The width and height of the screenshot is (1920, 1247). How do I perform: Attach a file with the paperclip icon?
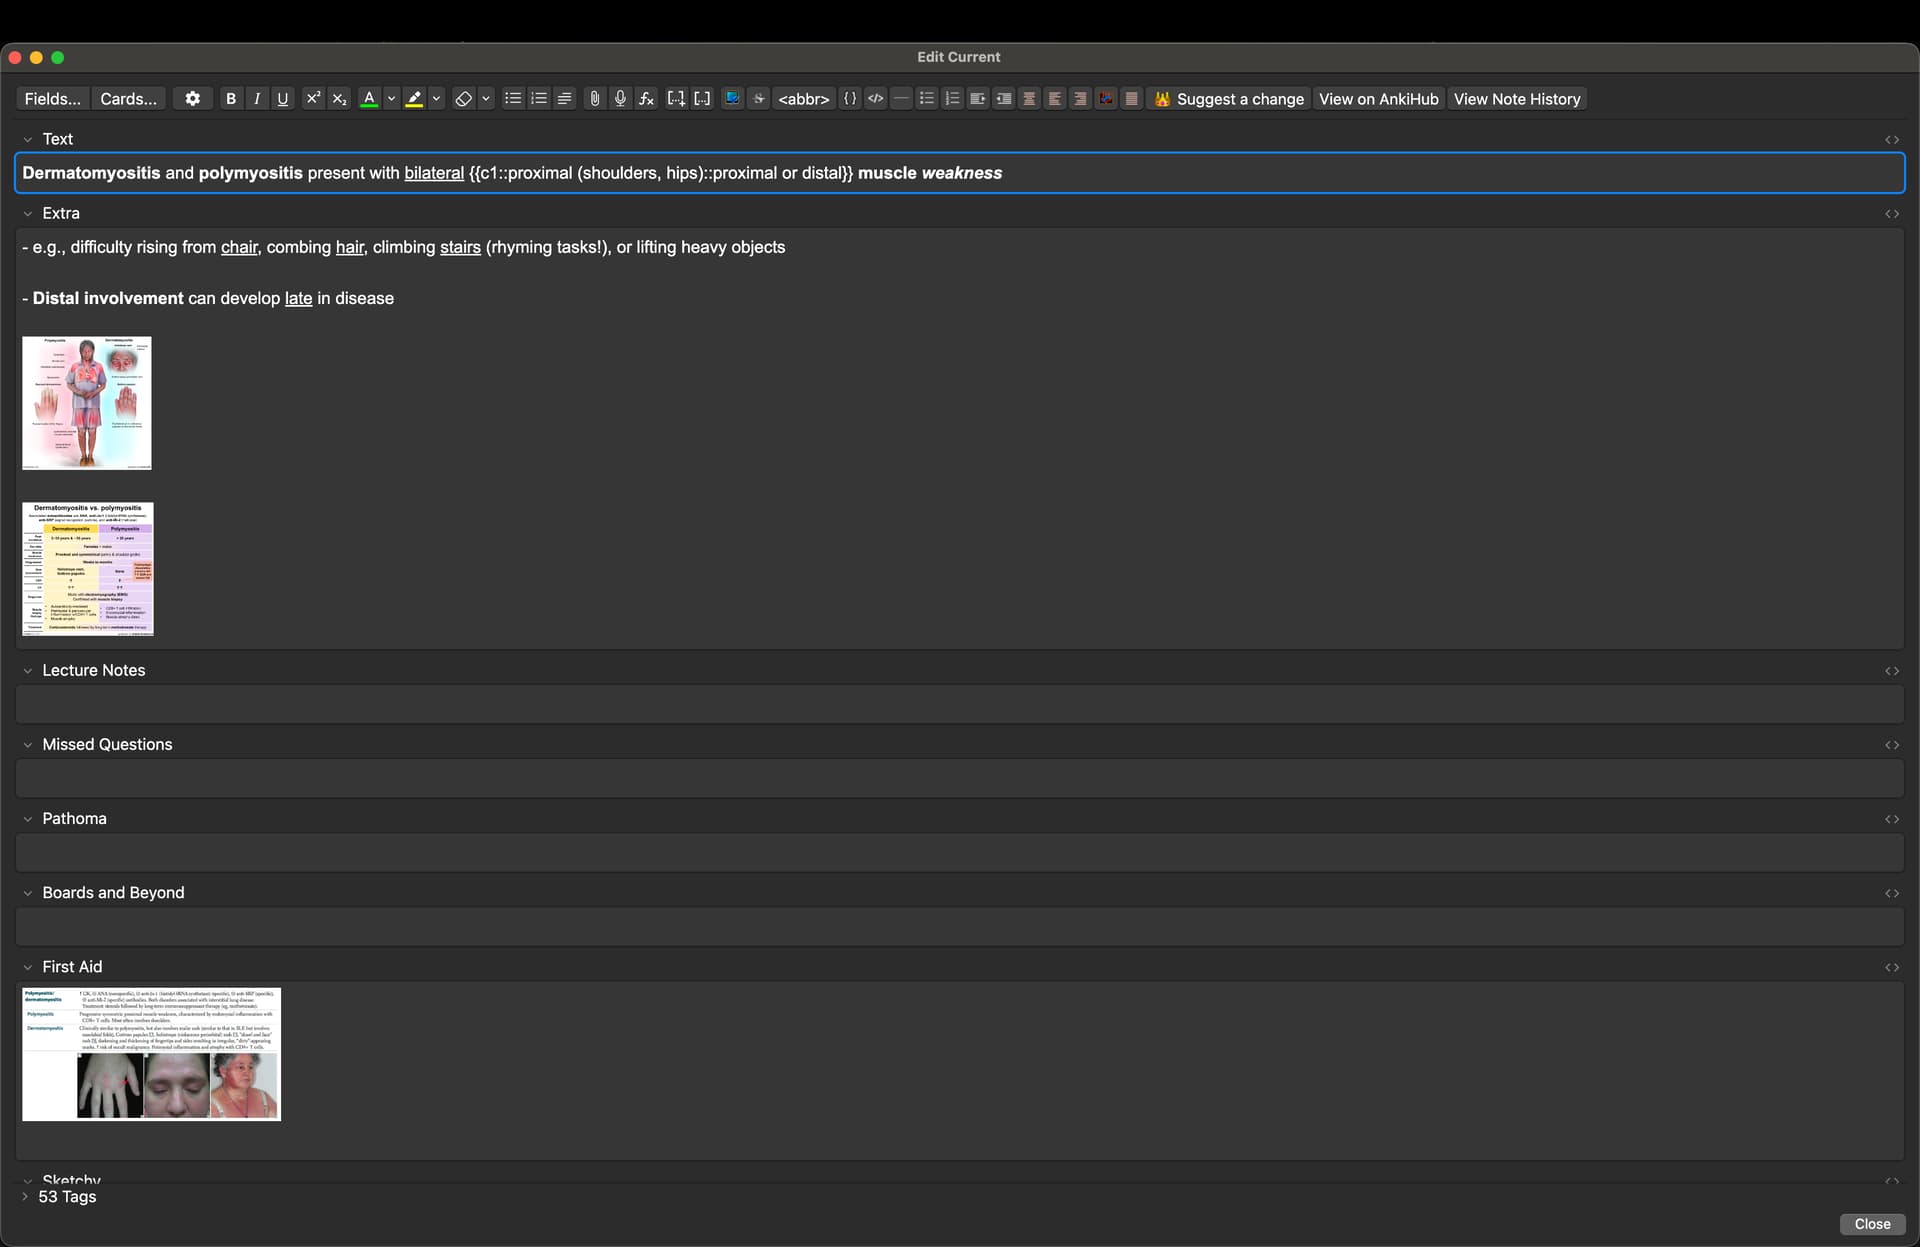(594, 99)
